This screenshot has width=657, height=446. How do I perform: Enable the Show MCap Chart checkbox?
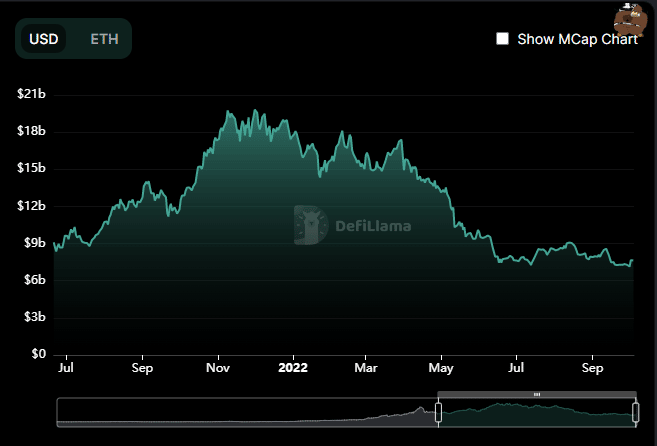pyautogui.click(x=503, y=39)
